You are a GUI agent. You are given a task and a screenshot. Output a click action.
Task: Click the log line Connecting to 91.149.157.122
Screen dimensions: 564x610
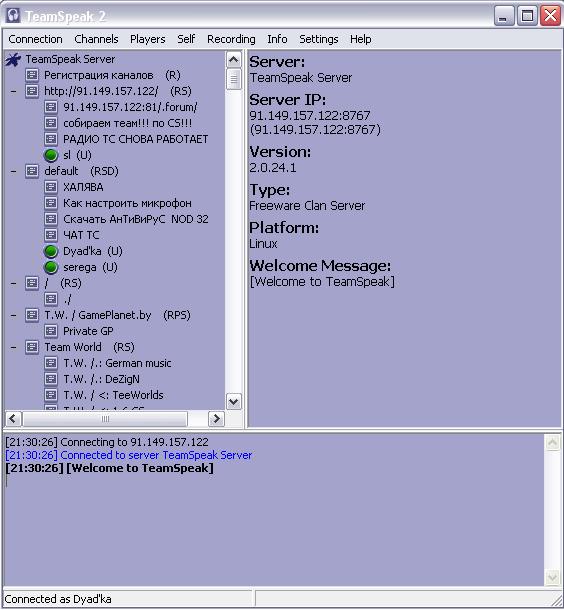coord(107,442)
